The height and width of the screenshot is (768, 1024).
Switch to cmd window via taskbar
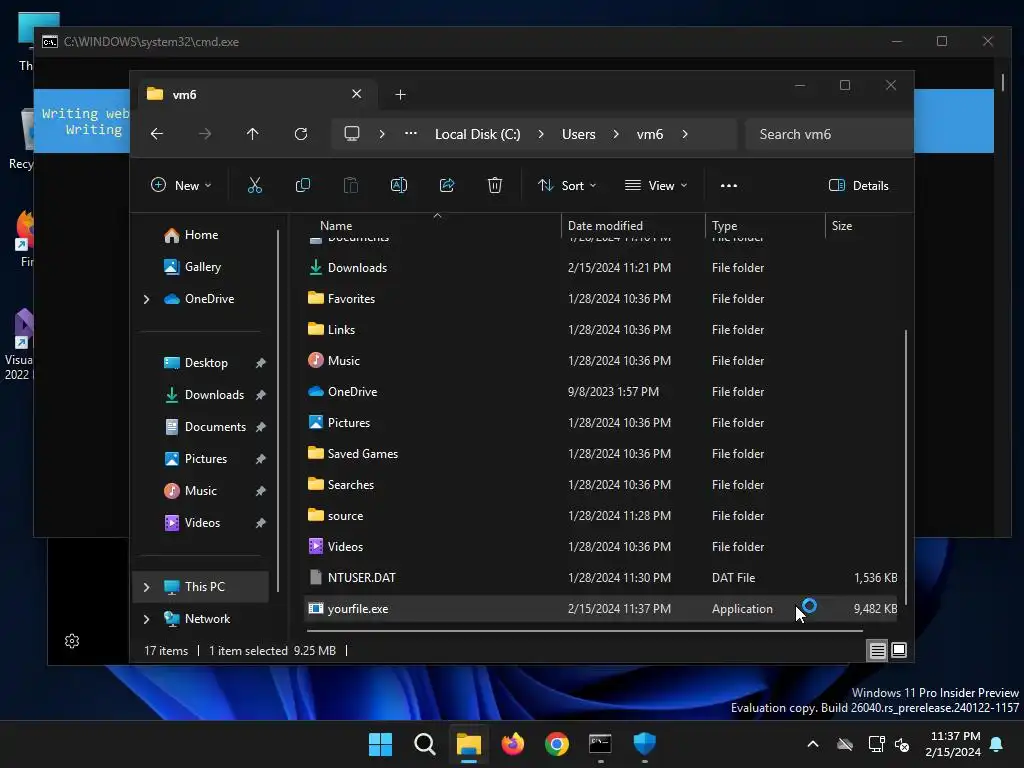click(x=600, y=744)
